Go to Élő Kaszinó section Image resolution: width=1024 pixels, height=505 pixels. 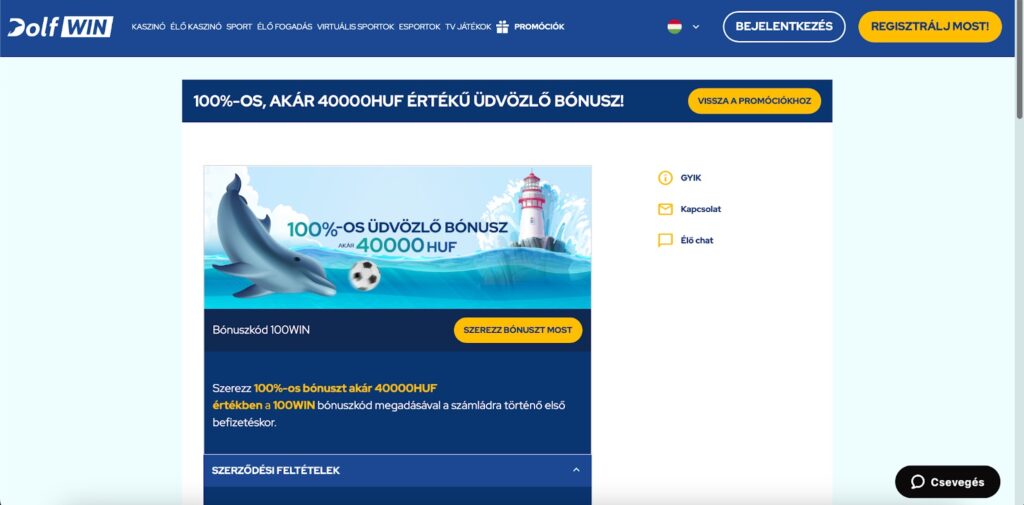[x=196, y=27]
